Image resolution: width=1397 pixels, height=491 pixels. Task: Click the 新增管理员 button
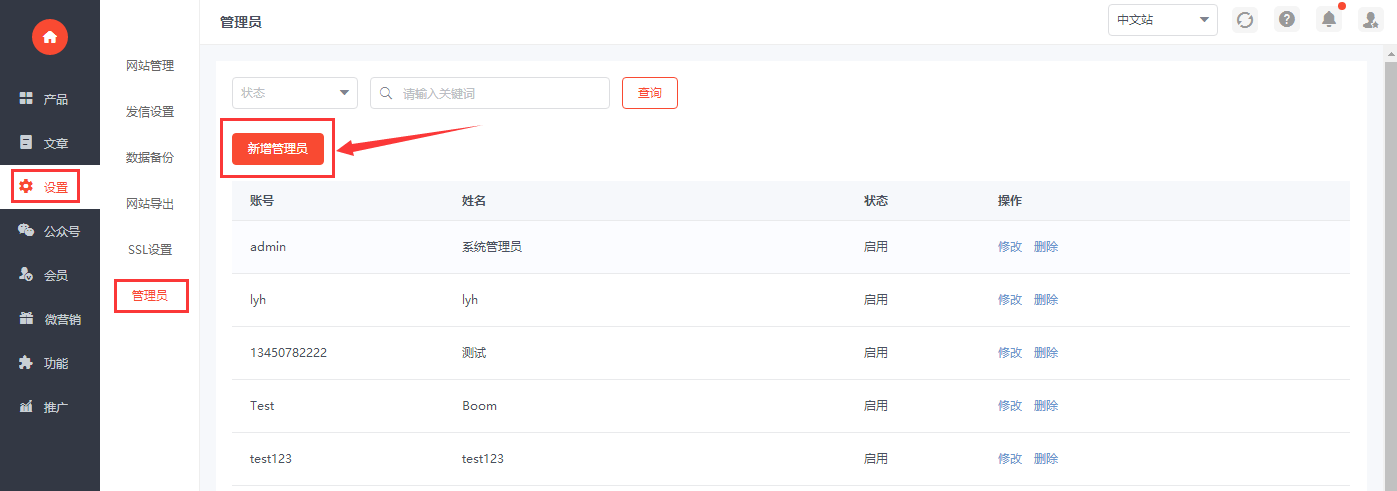(x=278, y=148)
